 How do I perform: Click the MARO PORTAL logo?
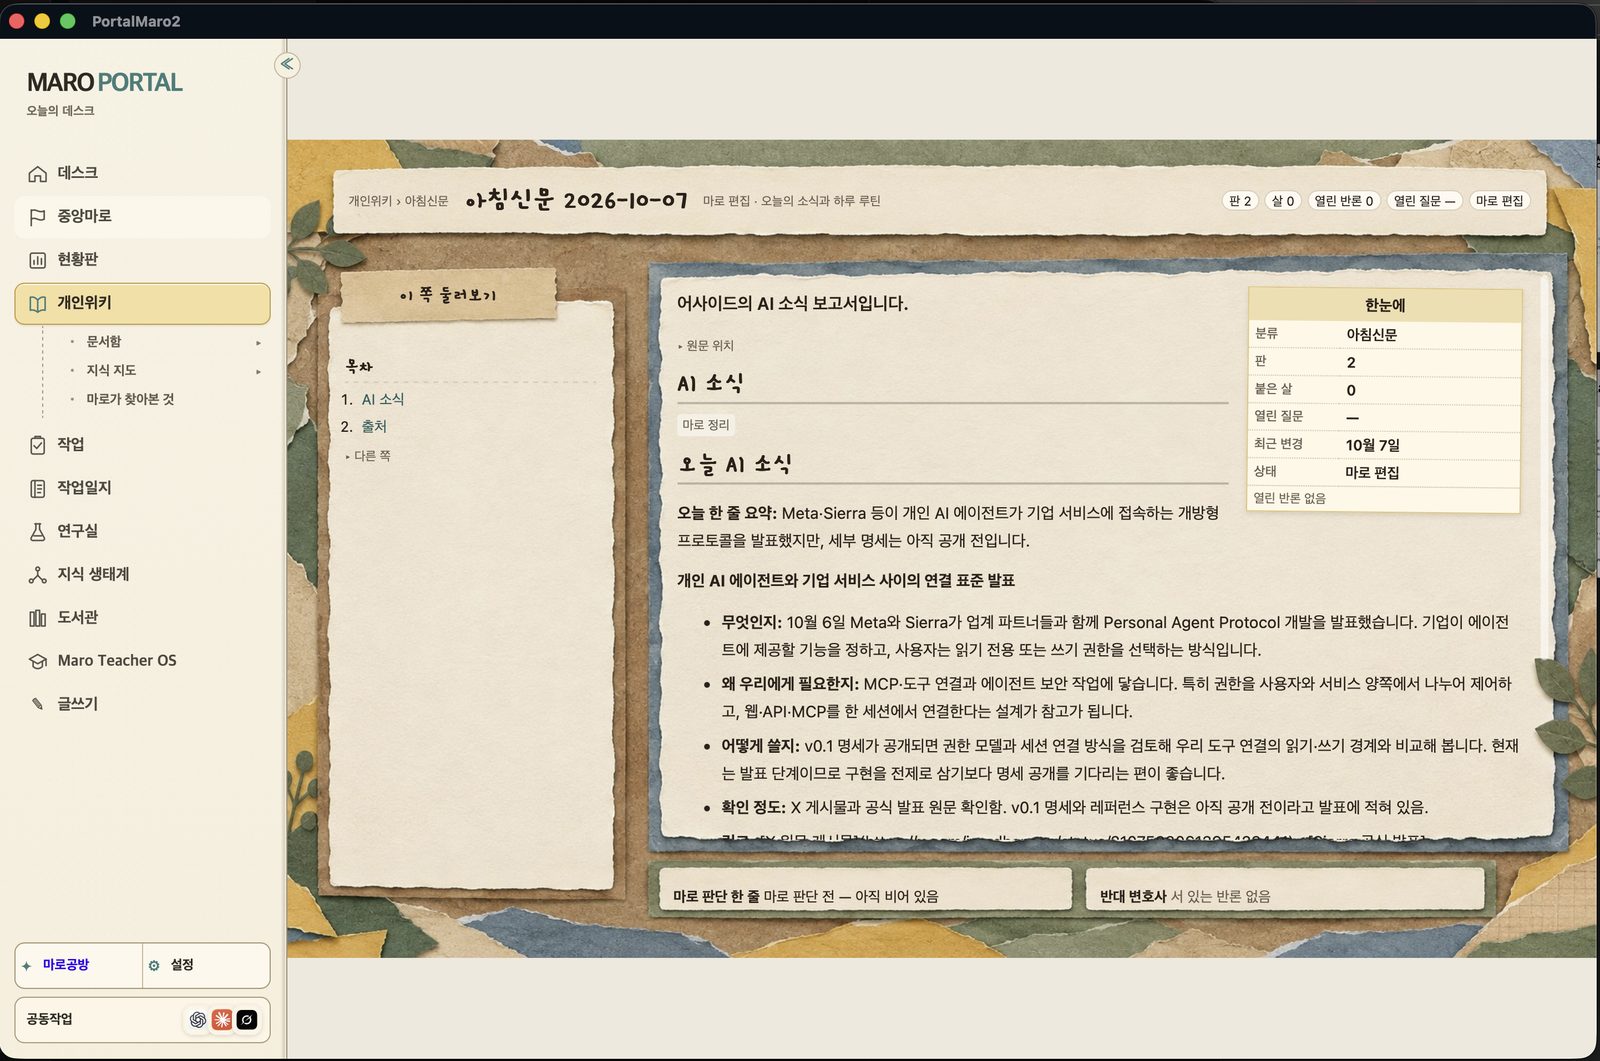coord(105,82)
